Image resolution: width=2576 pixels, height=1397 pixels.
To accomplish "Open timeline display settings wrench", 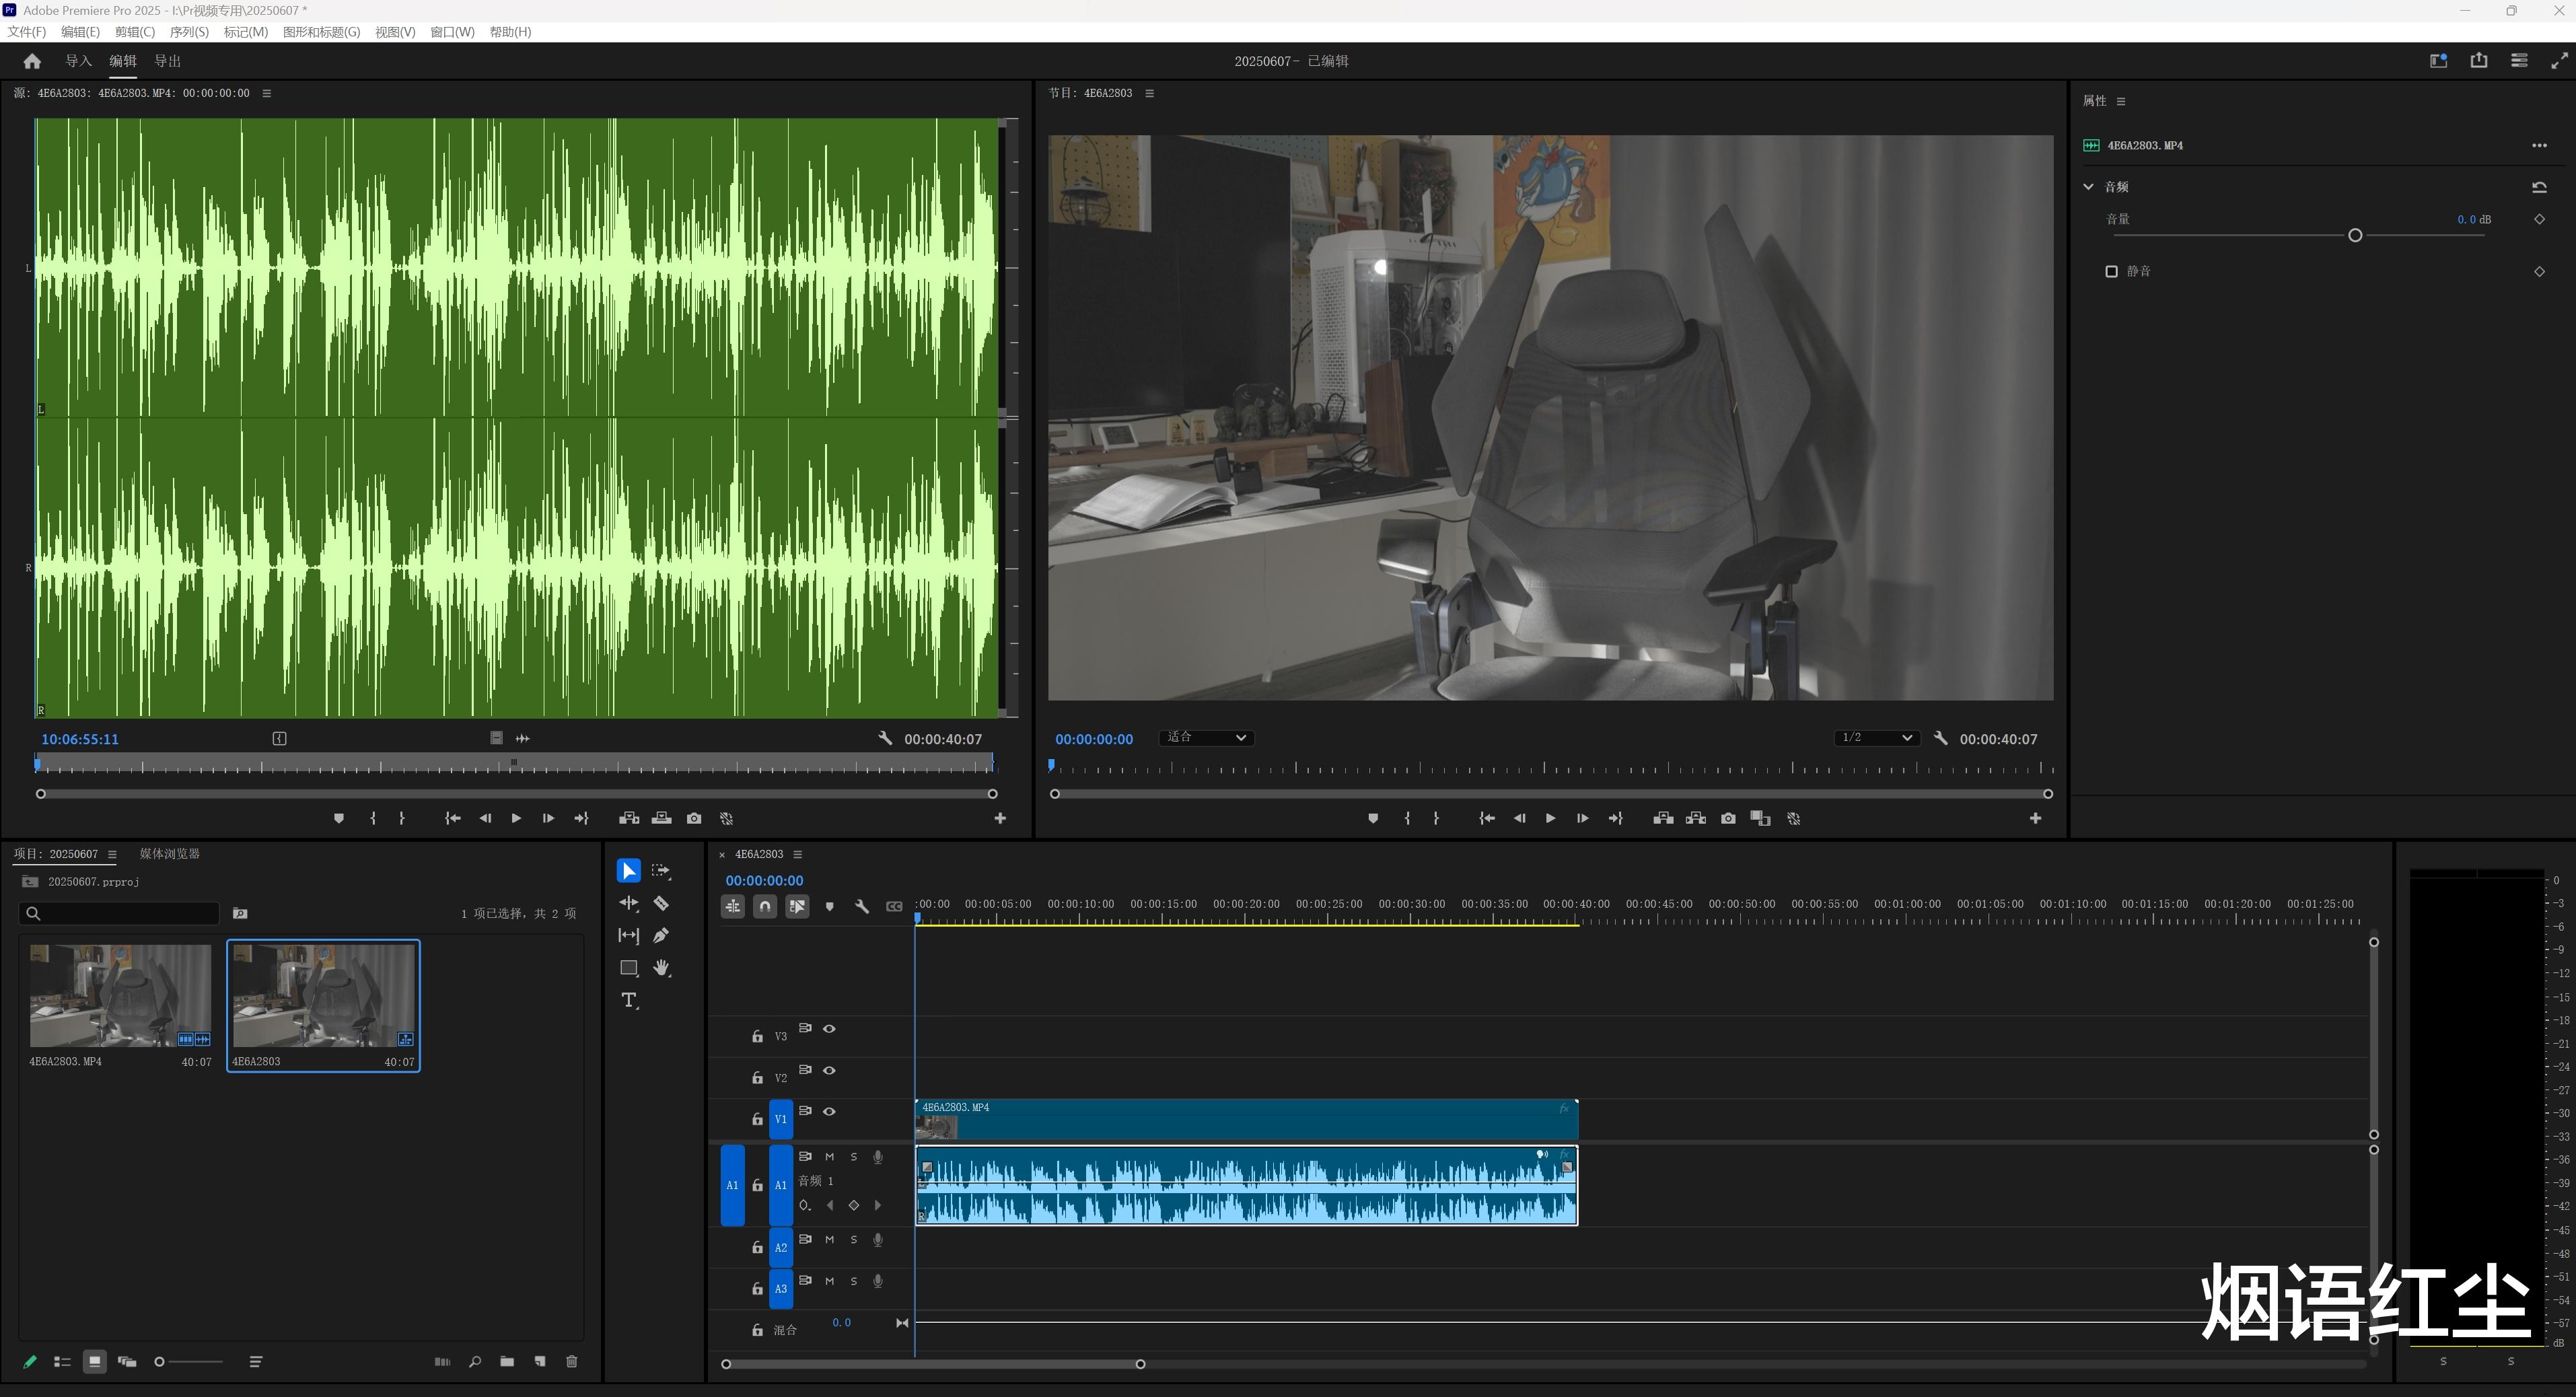I will tap(862, 907).
